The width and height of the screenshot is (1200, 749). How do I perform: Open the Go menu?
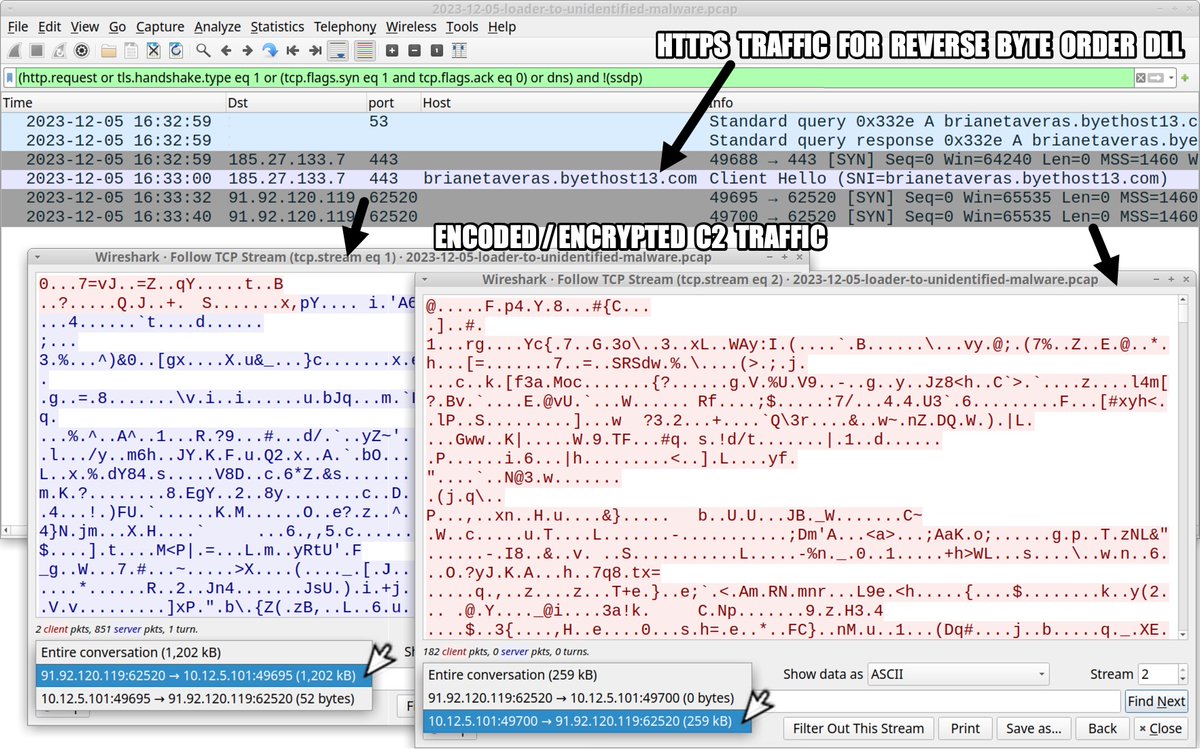[x=118, y=27]
